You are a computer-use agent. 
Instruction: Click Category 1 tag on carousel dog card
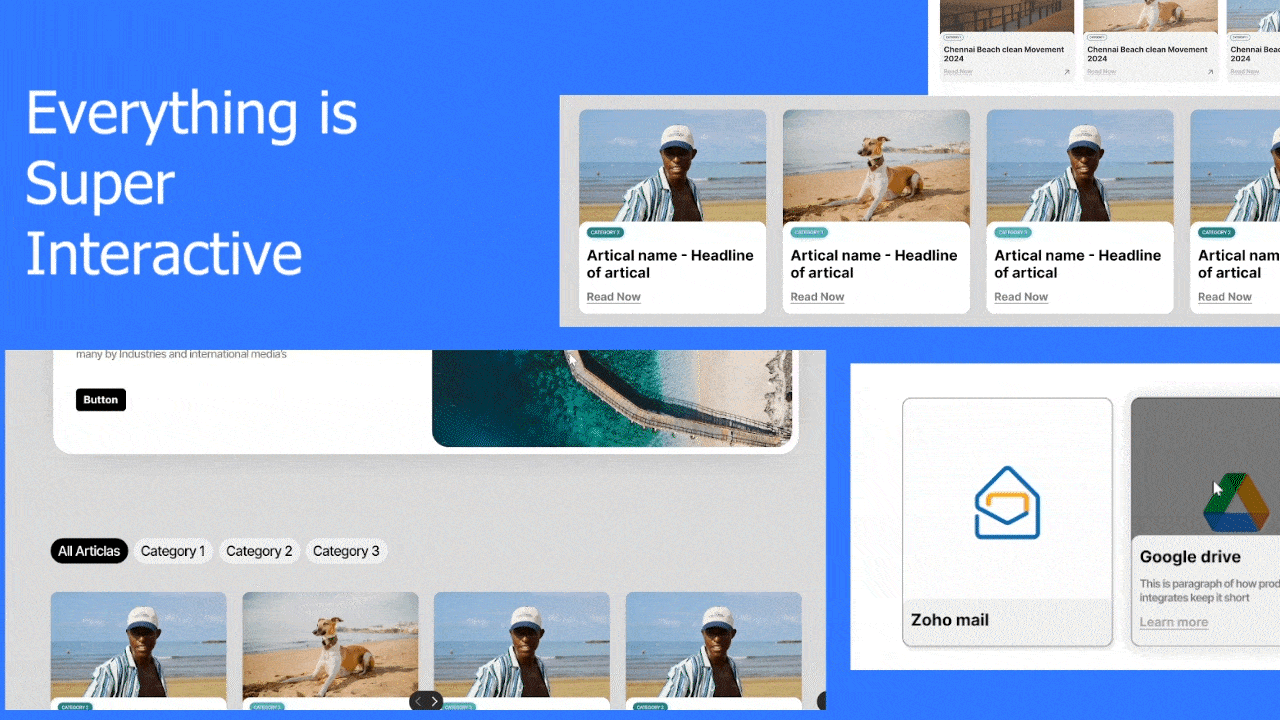809,232
